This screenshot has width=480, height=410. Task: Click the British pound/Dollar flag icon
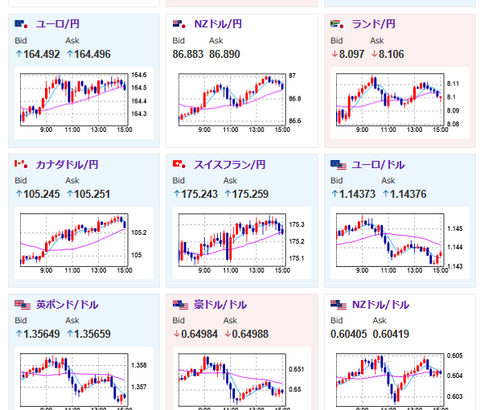22,305
